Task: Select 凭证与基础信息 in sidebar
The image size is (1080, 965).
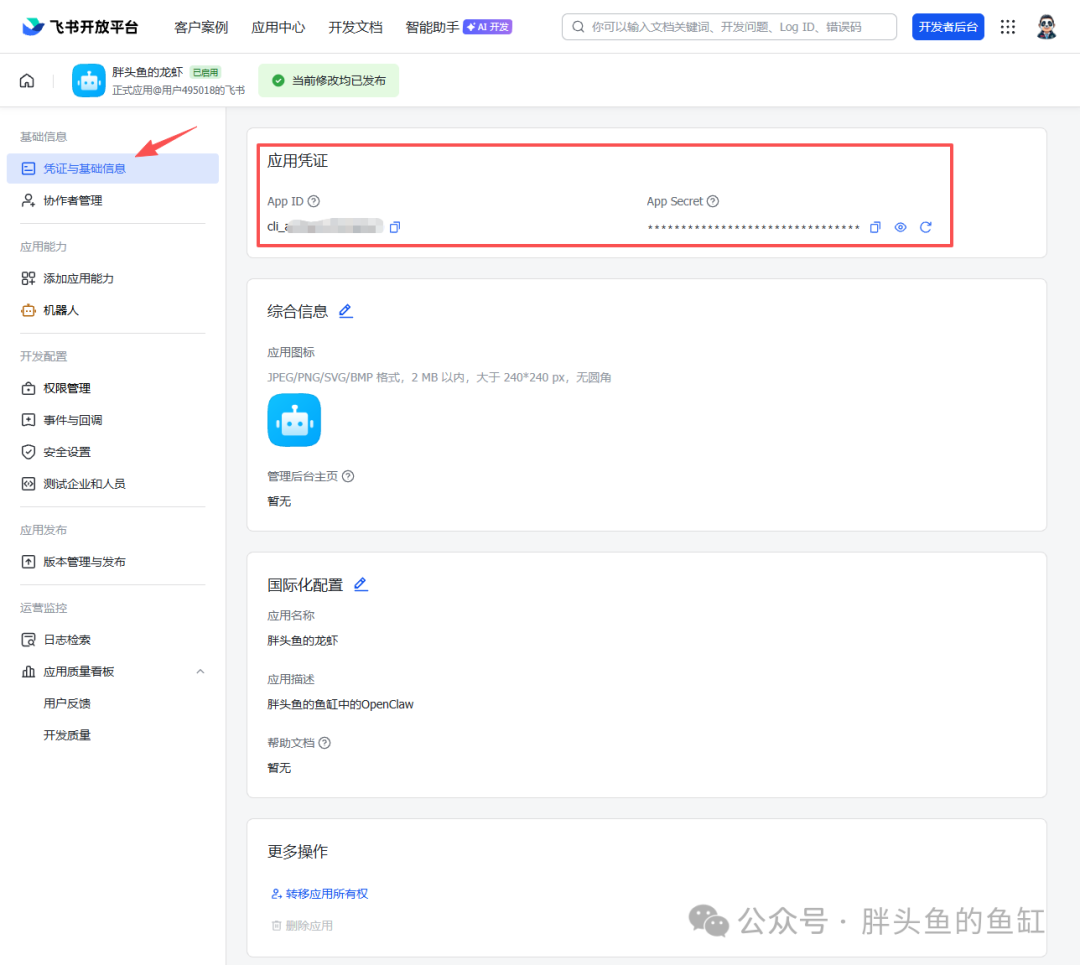Action: point(113,169)
